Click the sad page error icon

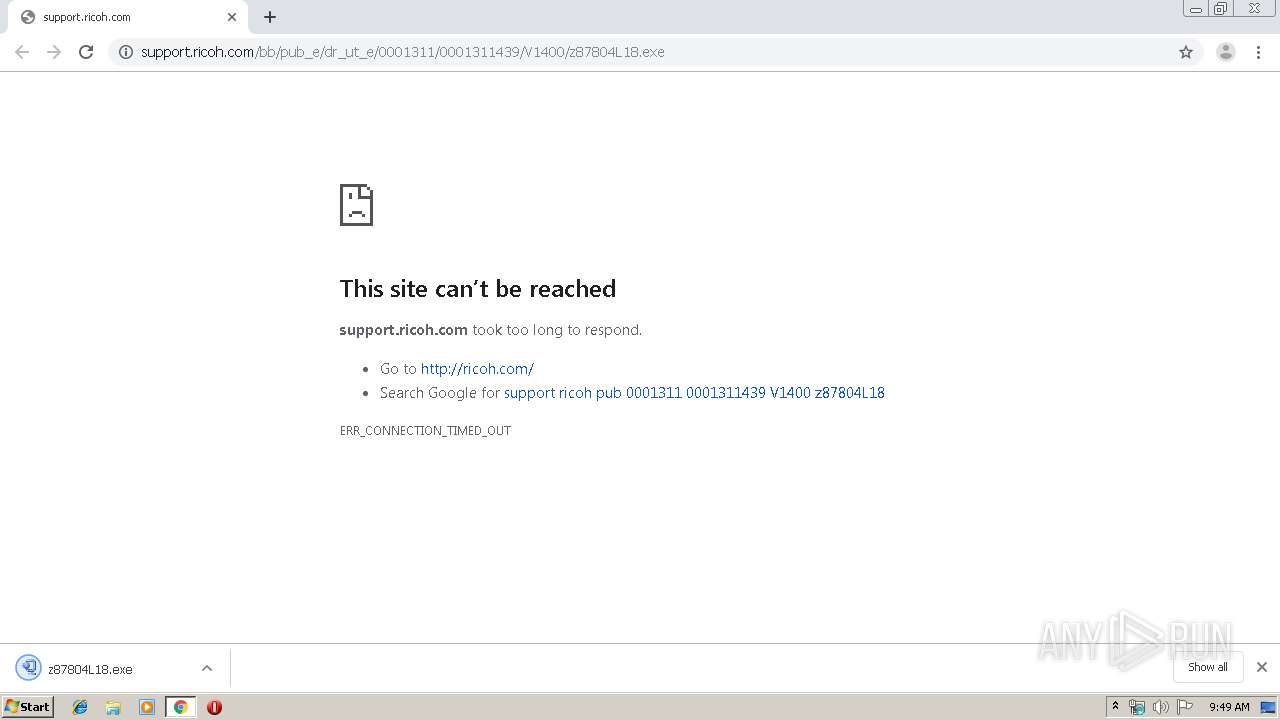pos(356,205)
